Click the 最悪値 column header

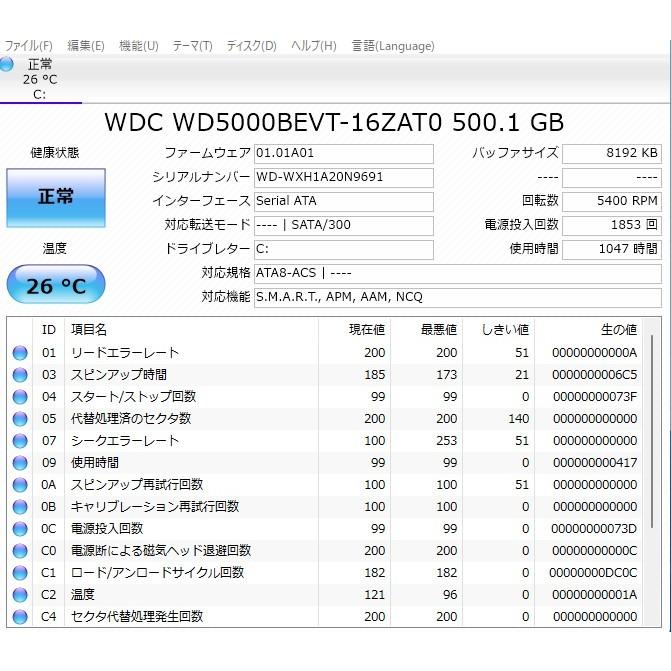(426, 330)
